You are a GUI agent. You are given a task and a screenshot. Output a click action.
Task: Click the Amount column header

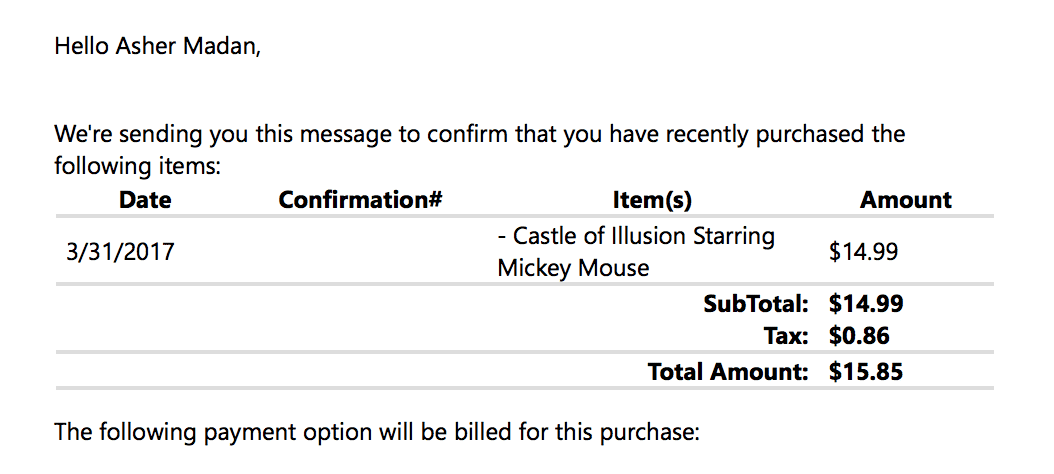click(x=905, y=200)
